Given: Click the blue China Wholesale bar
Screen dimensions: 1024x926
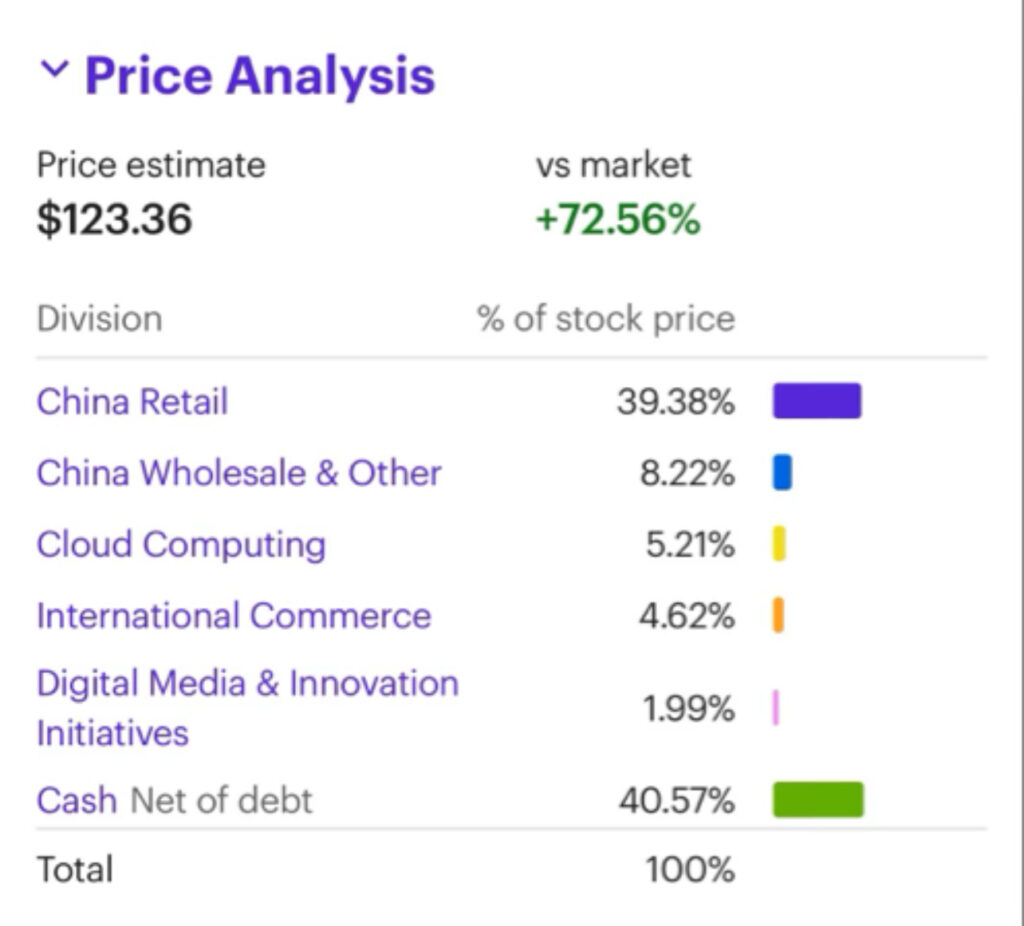Looking at the screenshot, I should point(782,472).
